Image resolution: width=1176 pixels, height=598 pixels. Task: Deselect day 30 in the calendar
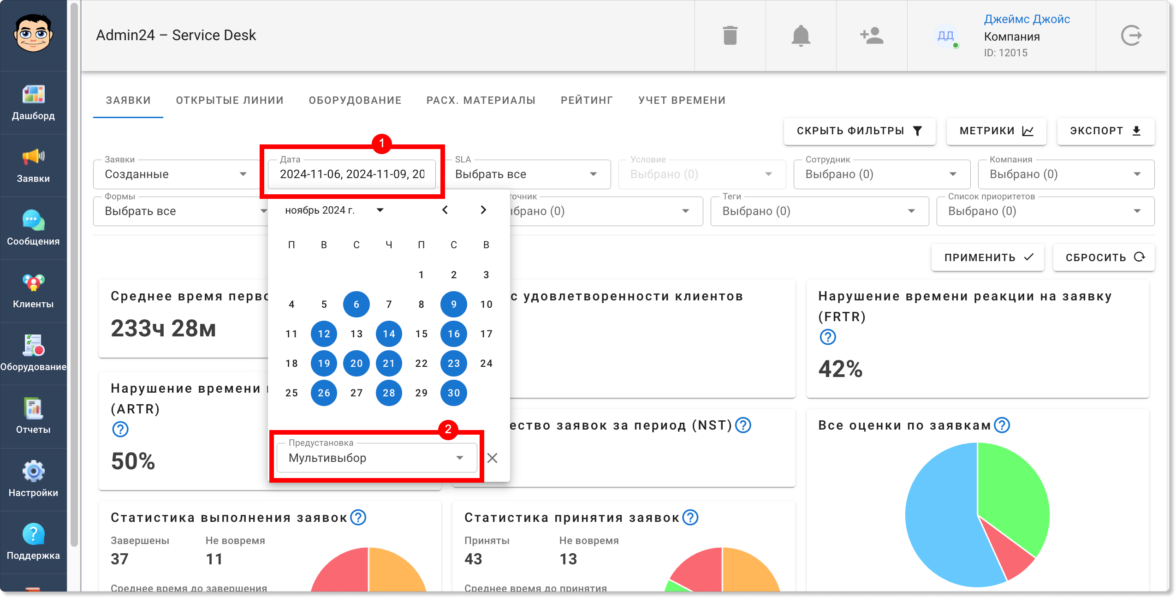tap(454, 393)
